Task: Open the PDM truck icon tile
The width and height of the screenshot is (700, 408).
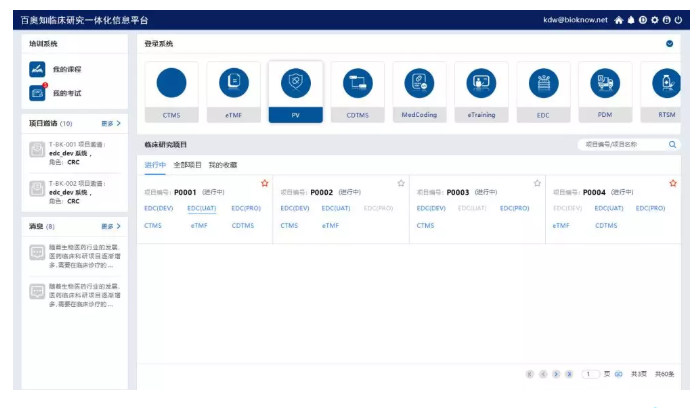Action: (x=605, y=84)
